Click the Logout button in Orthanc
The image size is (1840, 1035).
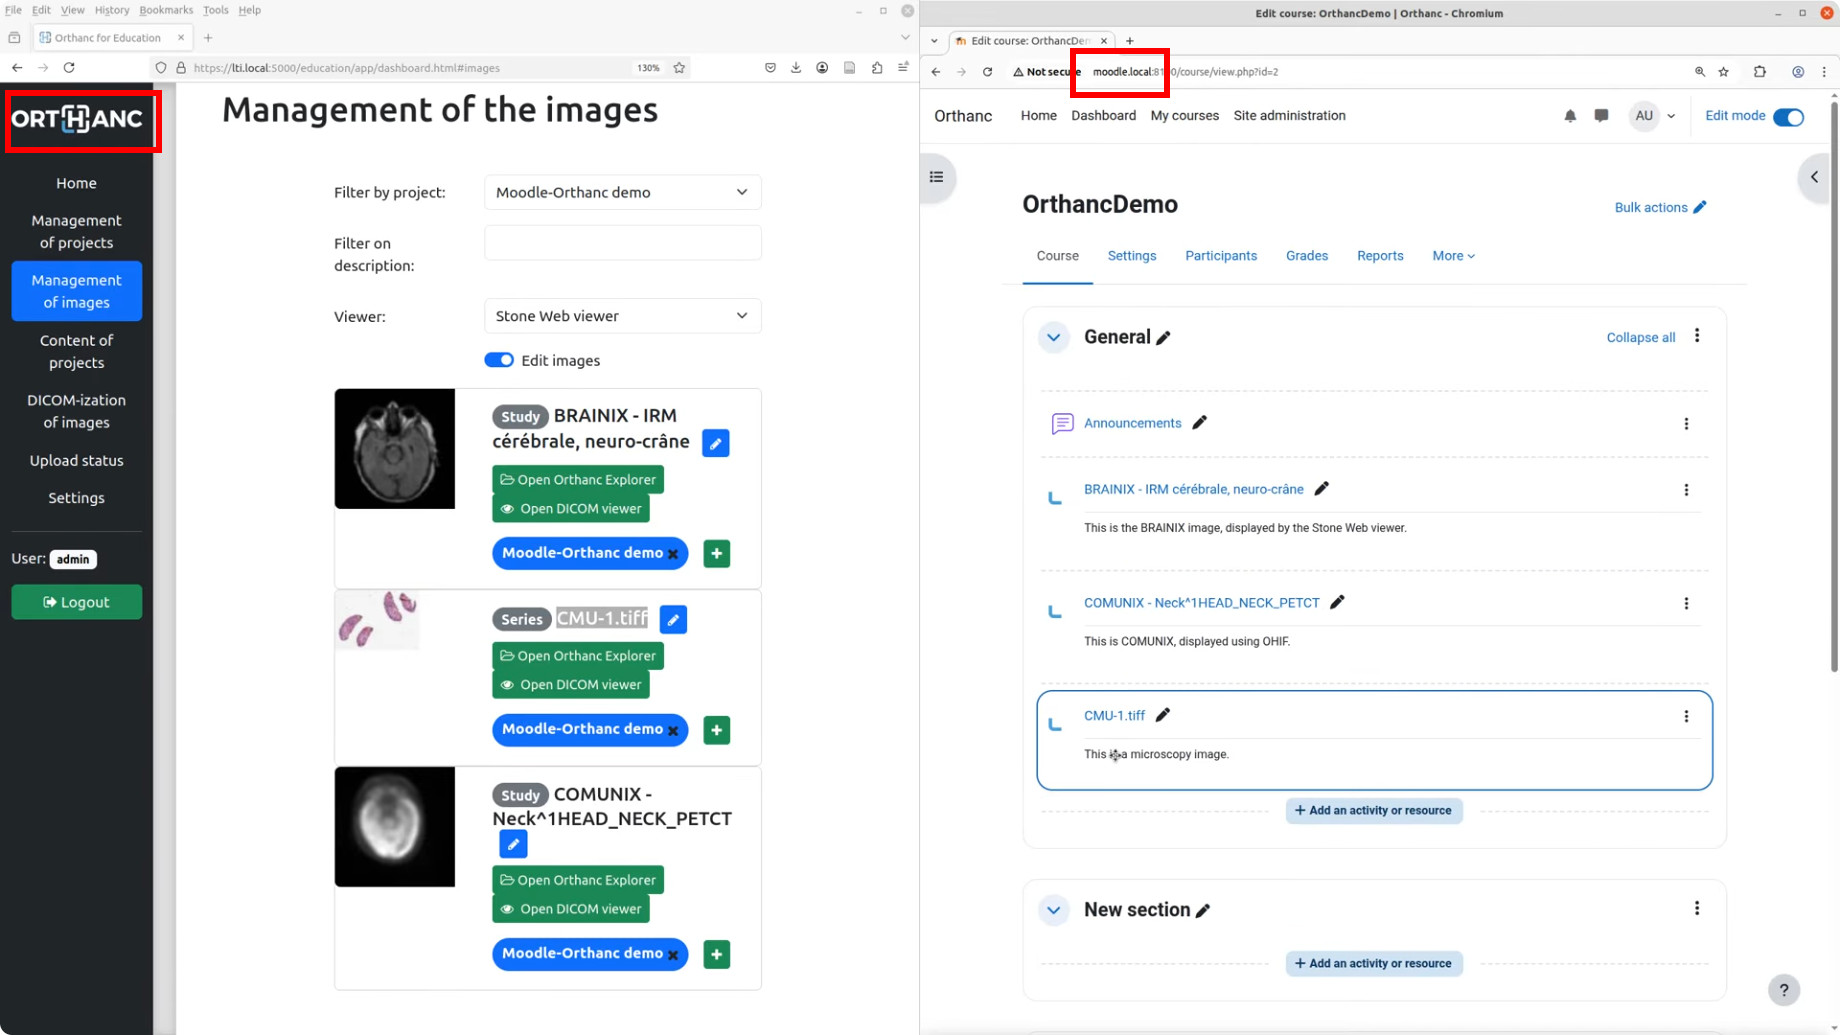[x=76, y=601]
